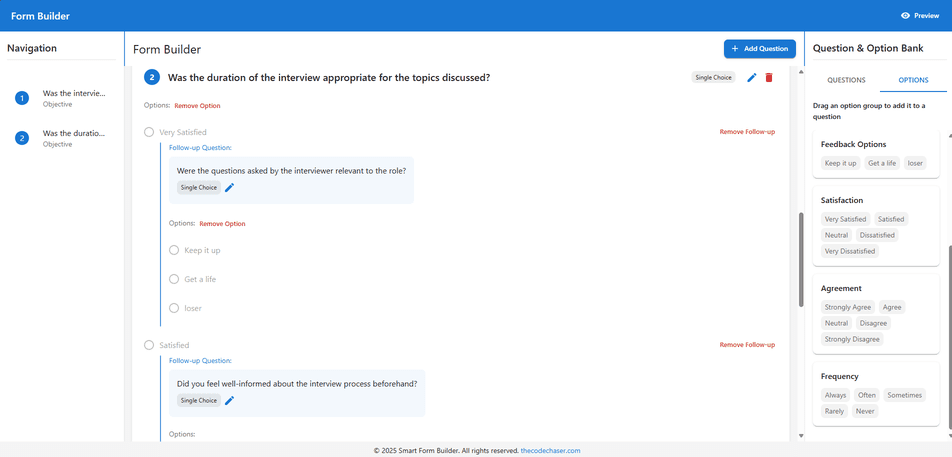Select the 'Keep it up' radio option

coord(174,250)
